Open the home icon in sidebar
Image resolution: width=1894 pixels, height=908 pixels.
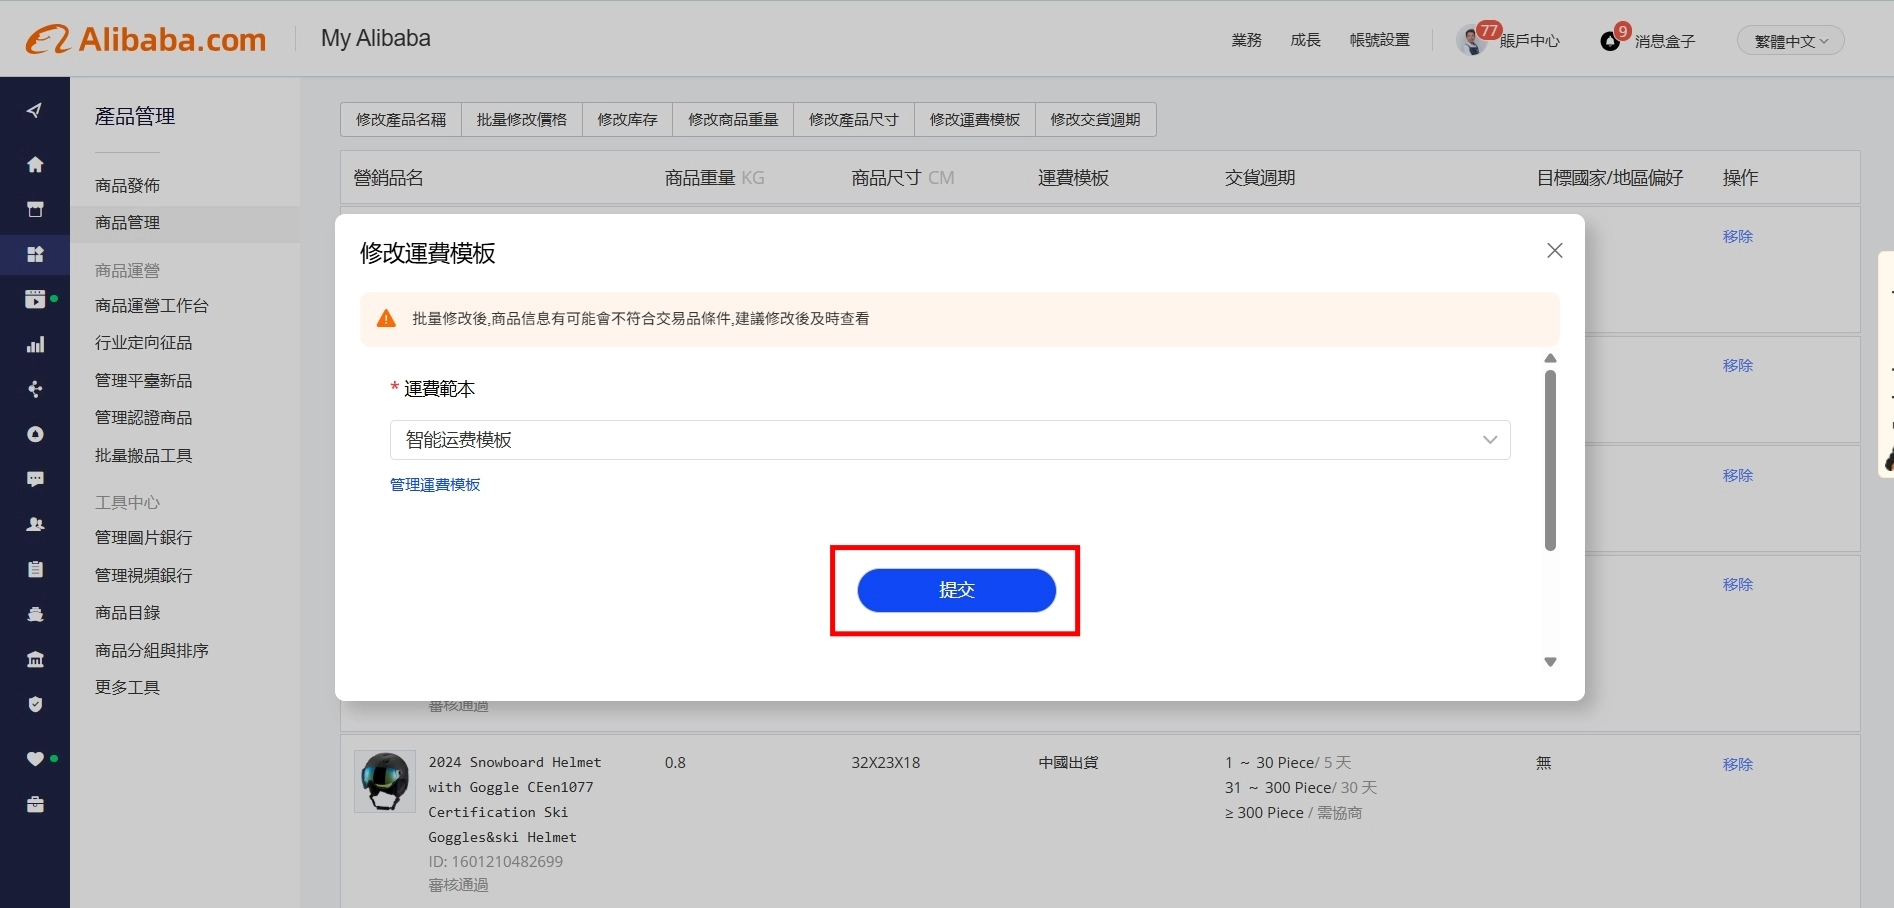(35, 164)
